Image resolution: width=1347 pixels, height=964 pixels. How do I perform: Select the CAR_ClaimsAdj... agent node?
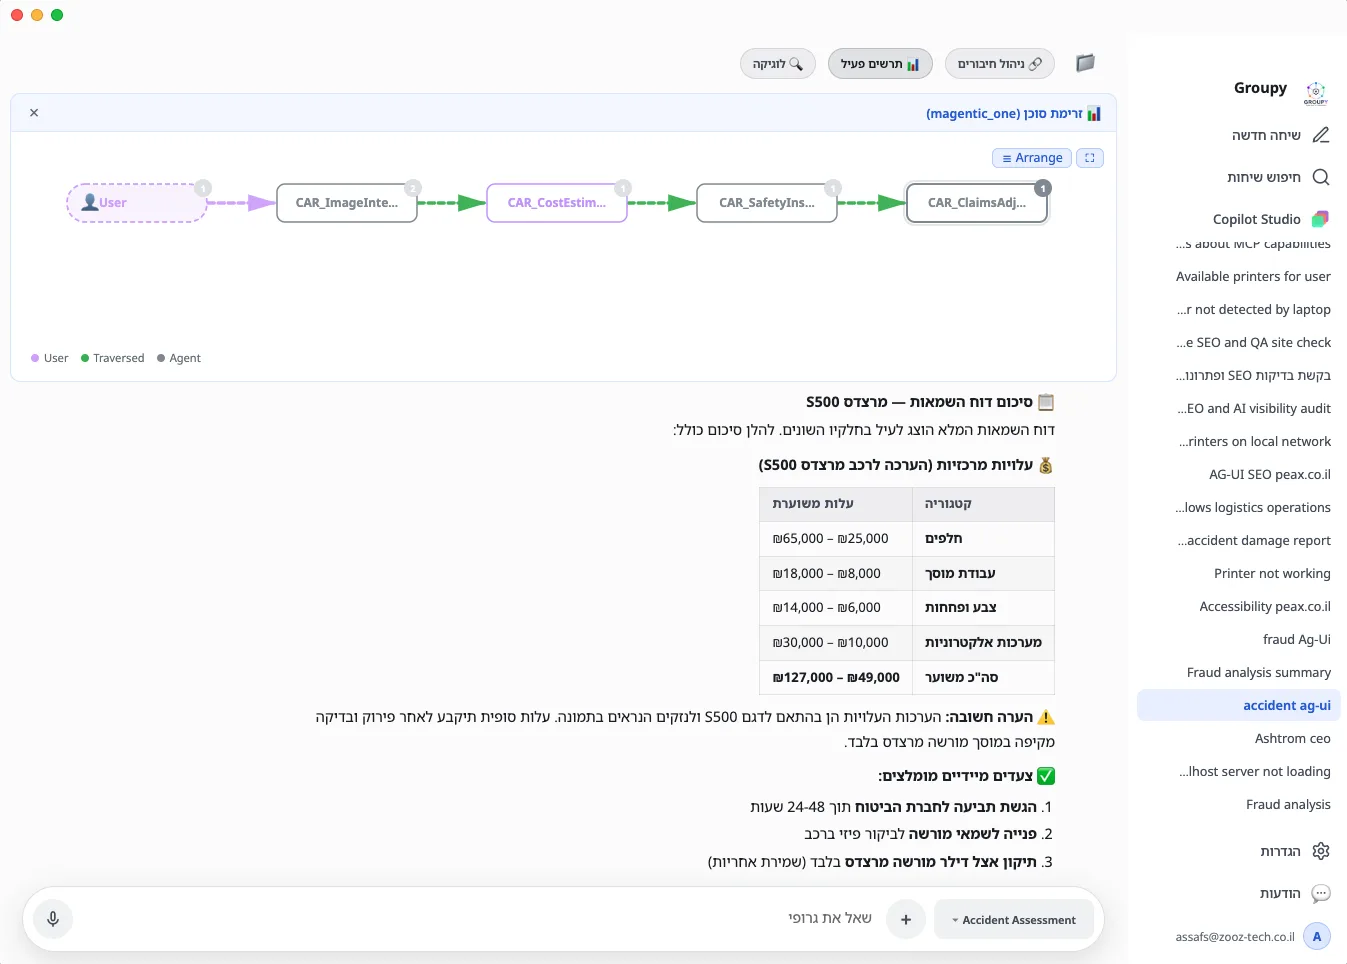point(977,203)
